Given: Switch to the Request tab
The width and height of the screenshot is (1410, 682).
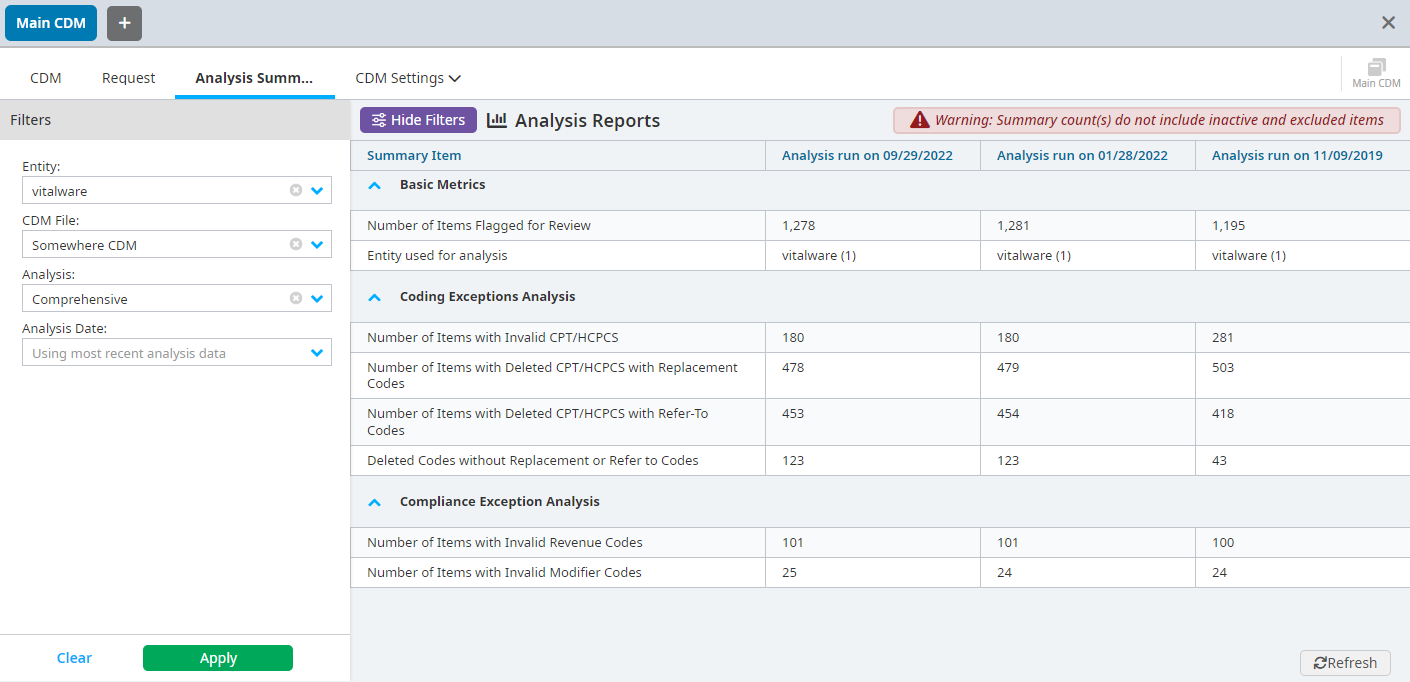Looking at the screenshot, I should pyautogui.click(x=128, y=77).
